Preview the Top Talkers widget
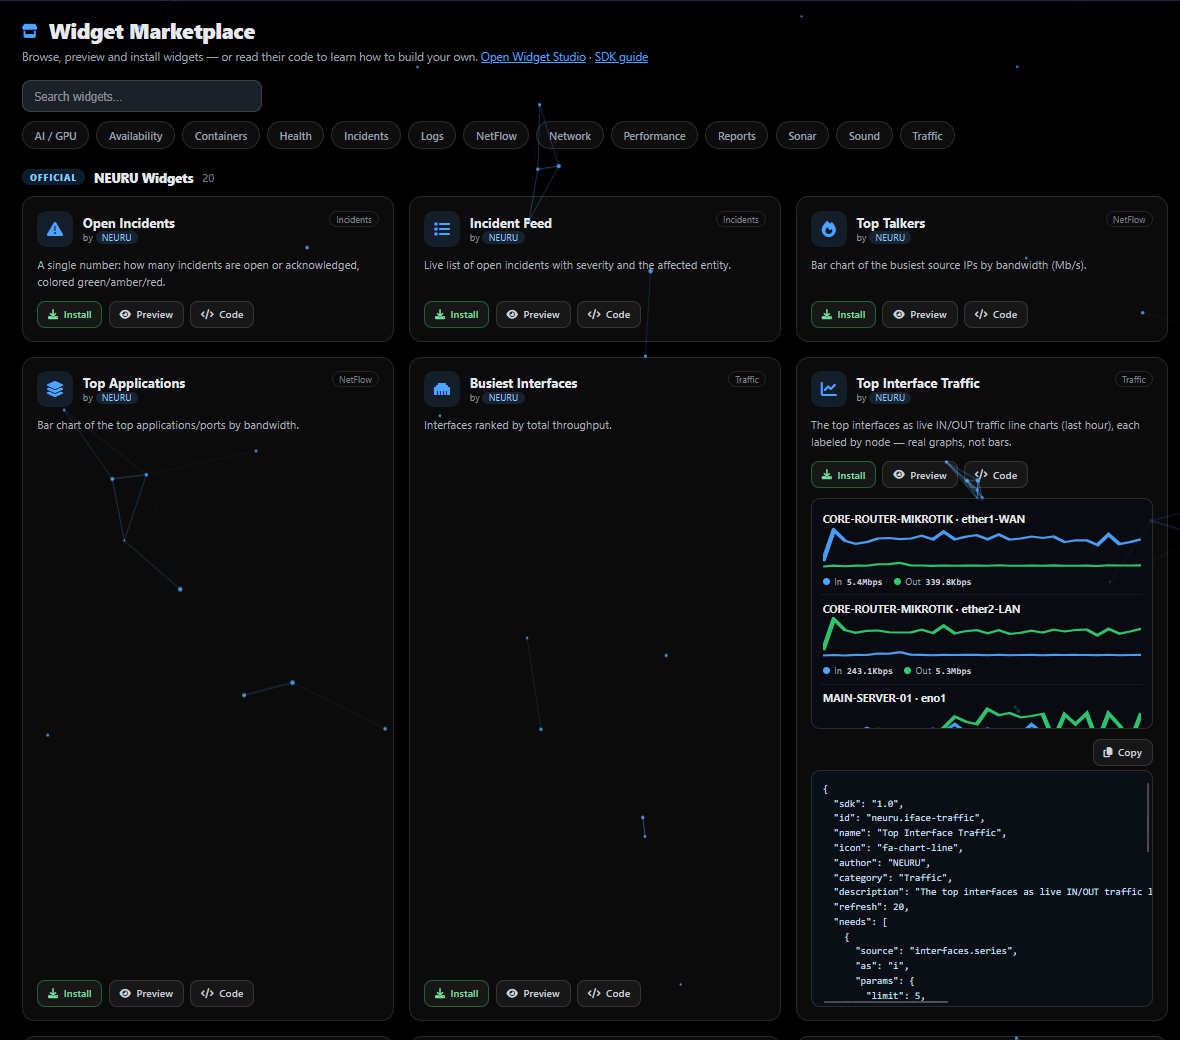Screen dimensions: 1180x1040 coord(920,315)
